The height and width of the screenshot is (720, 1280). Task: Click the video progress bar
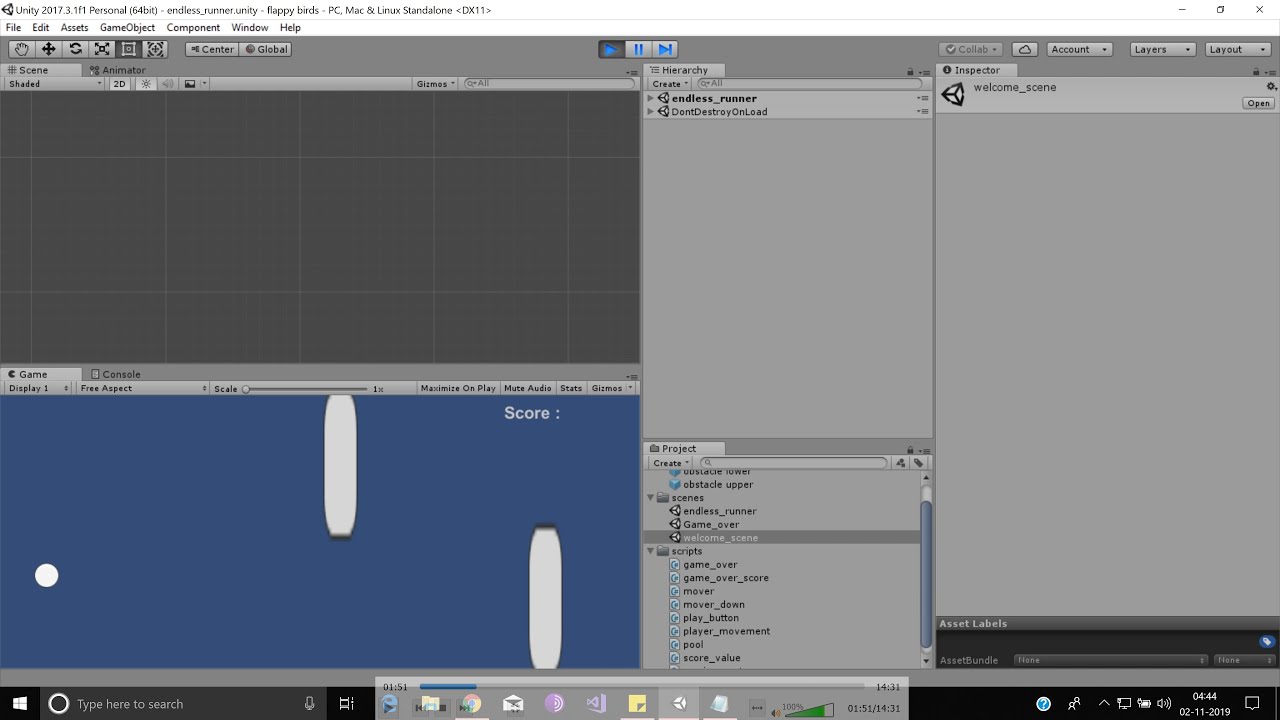(642, 686)
